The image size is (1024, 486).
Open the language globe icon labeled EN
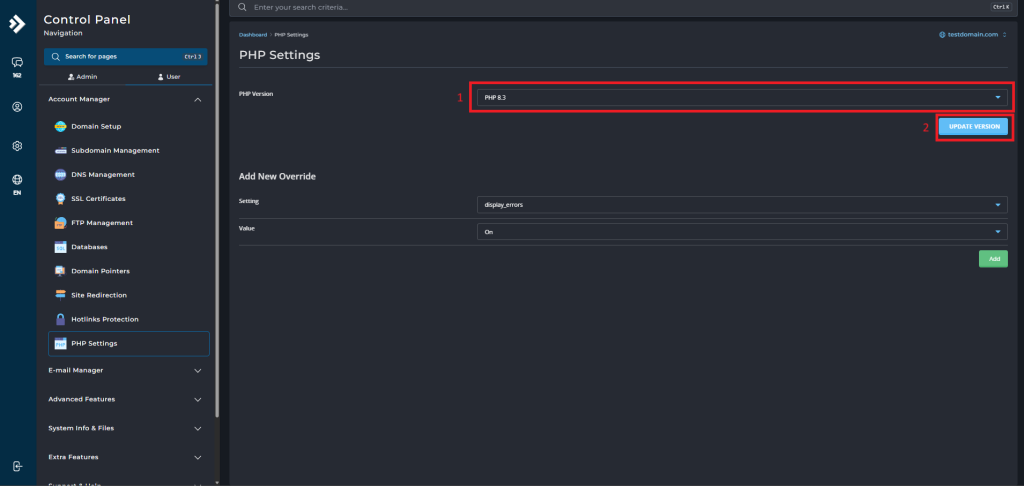[18, 180]
